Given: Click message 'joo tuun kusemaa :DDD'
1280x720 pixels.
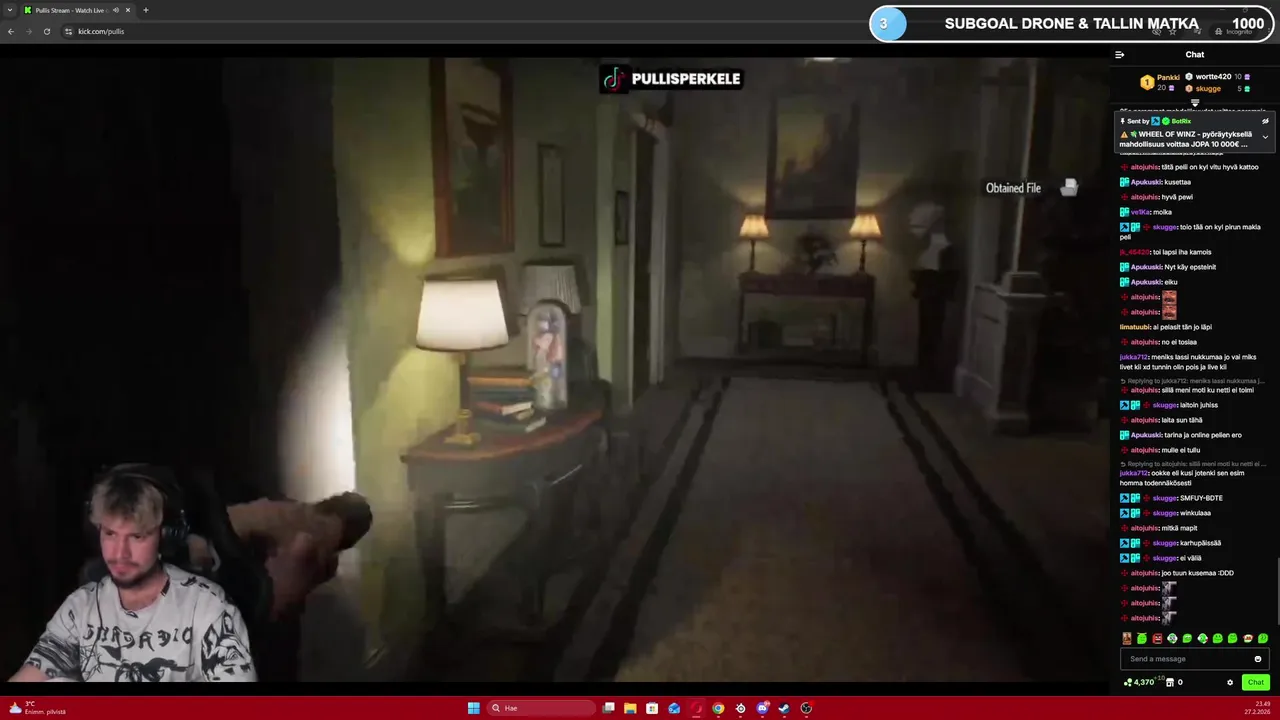Looking at the screenshot, I should point(1198,573).
